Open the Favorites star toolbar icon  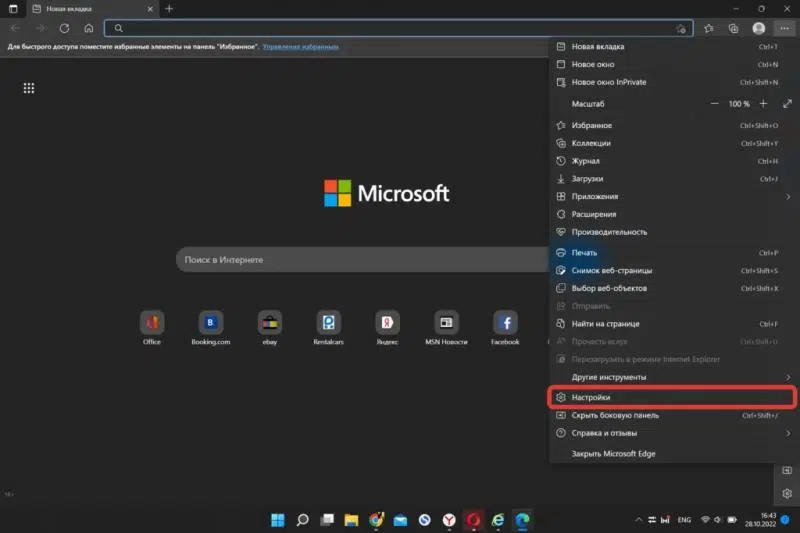coord(709,29)
